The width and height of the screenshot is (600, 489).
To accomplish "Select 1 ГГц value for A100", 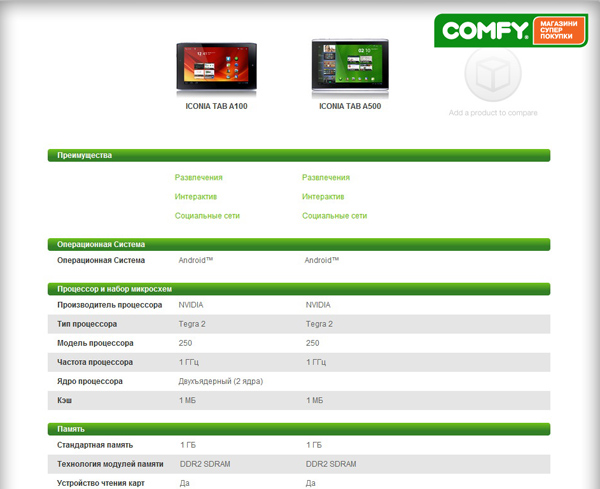I will [189, 362].
